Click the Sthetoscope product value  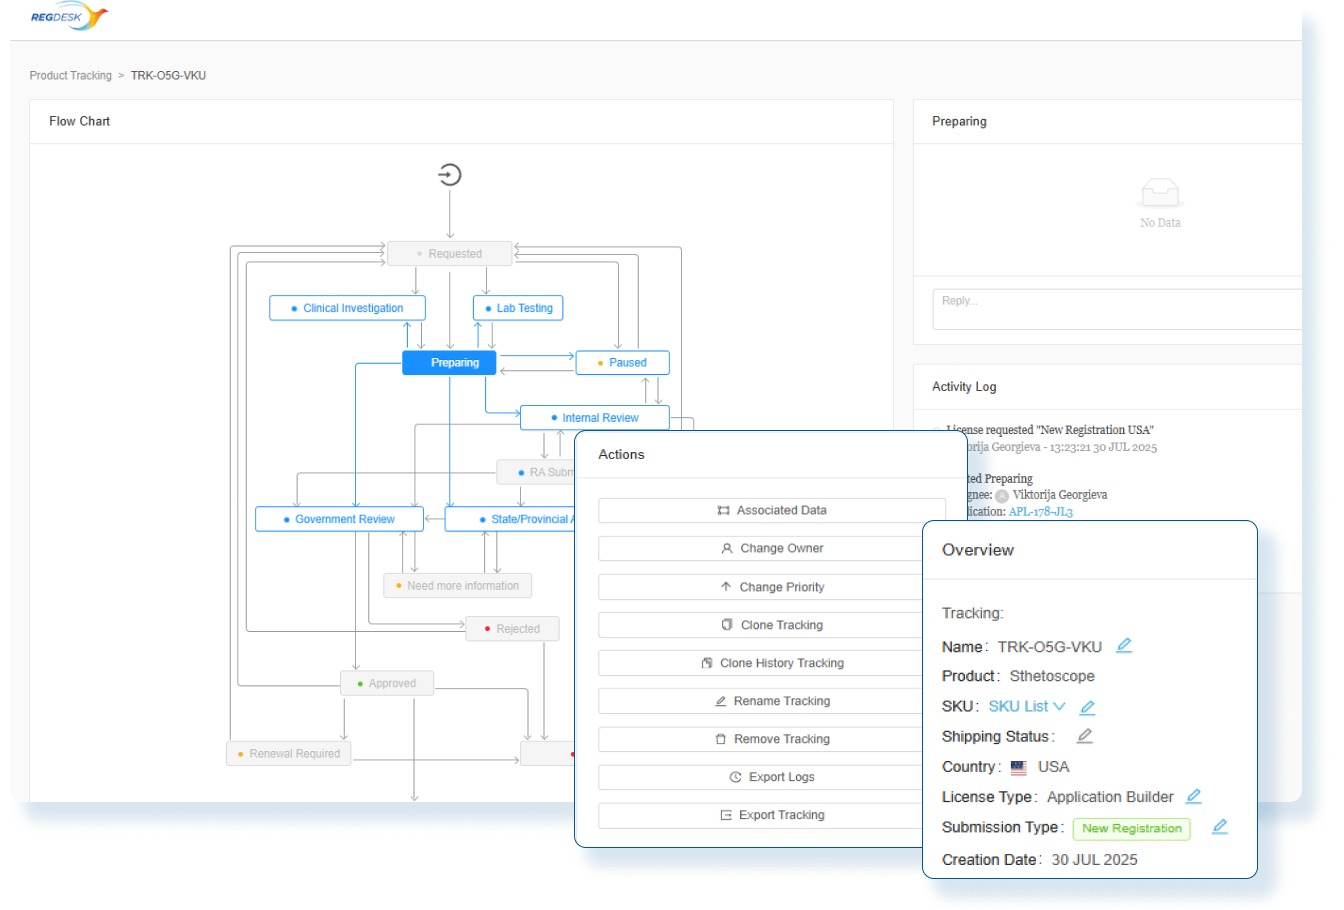coord(1052,676)
